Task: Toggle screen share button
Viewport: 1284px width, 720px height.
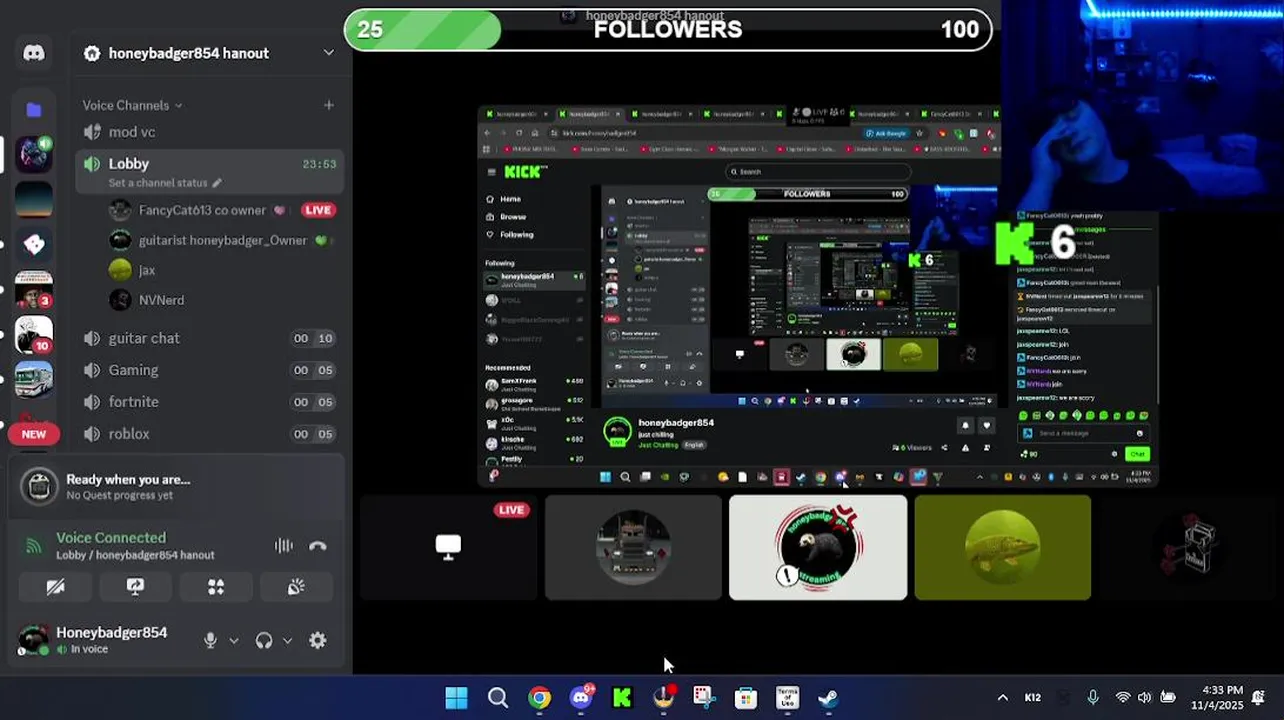Action: (x=136, y=587)
